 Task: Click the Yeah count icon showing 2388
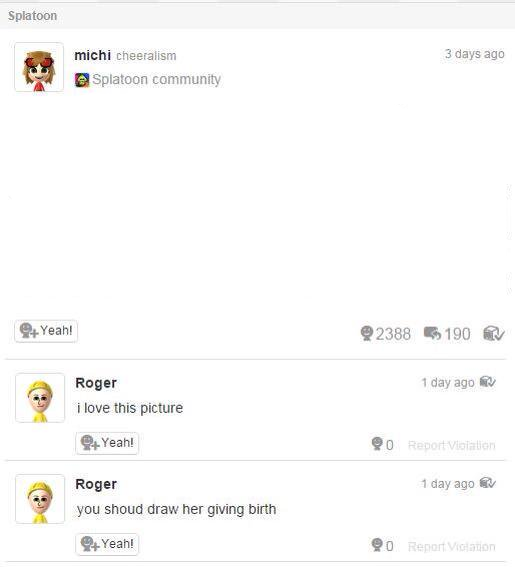tap(366, 333)
